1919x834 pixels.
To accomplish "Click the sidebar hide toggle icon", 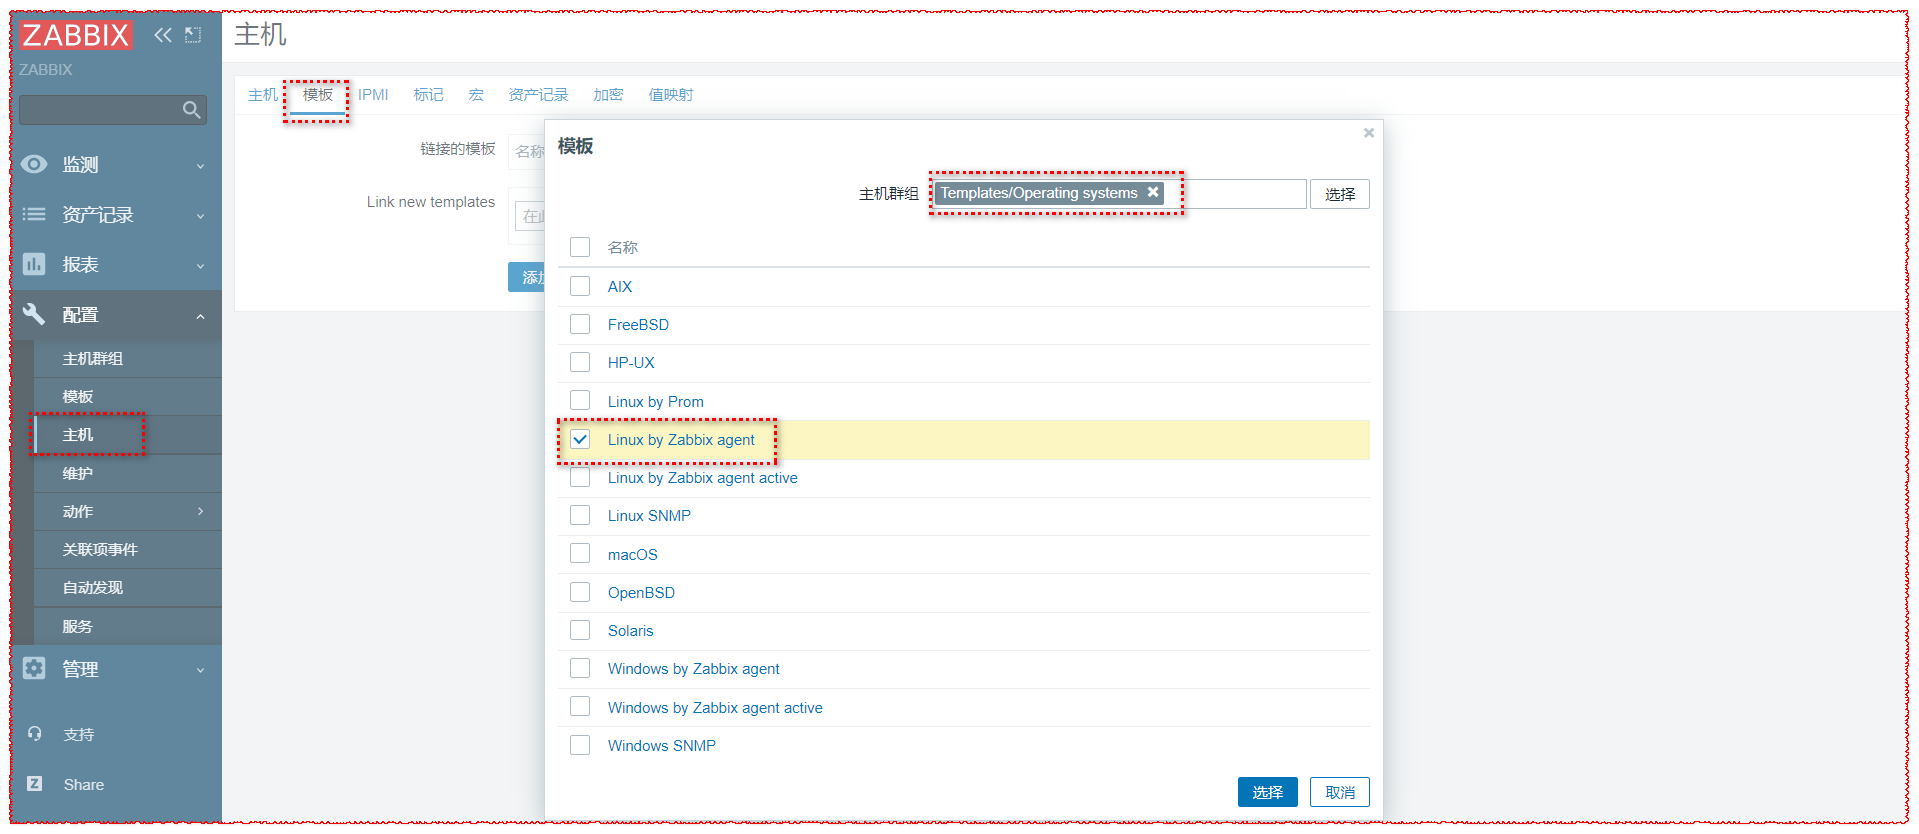I will click(x=193, y=35).
